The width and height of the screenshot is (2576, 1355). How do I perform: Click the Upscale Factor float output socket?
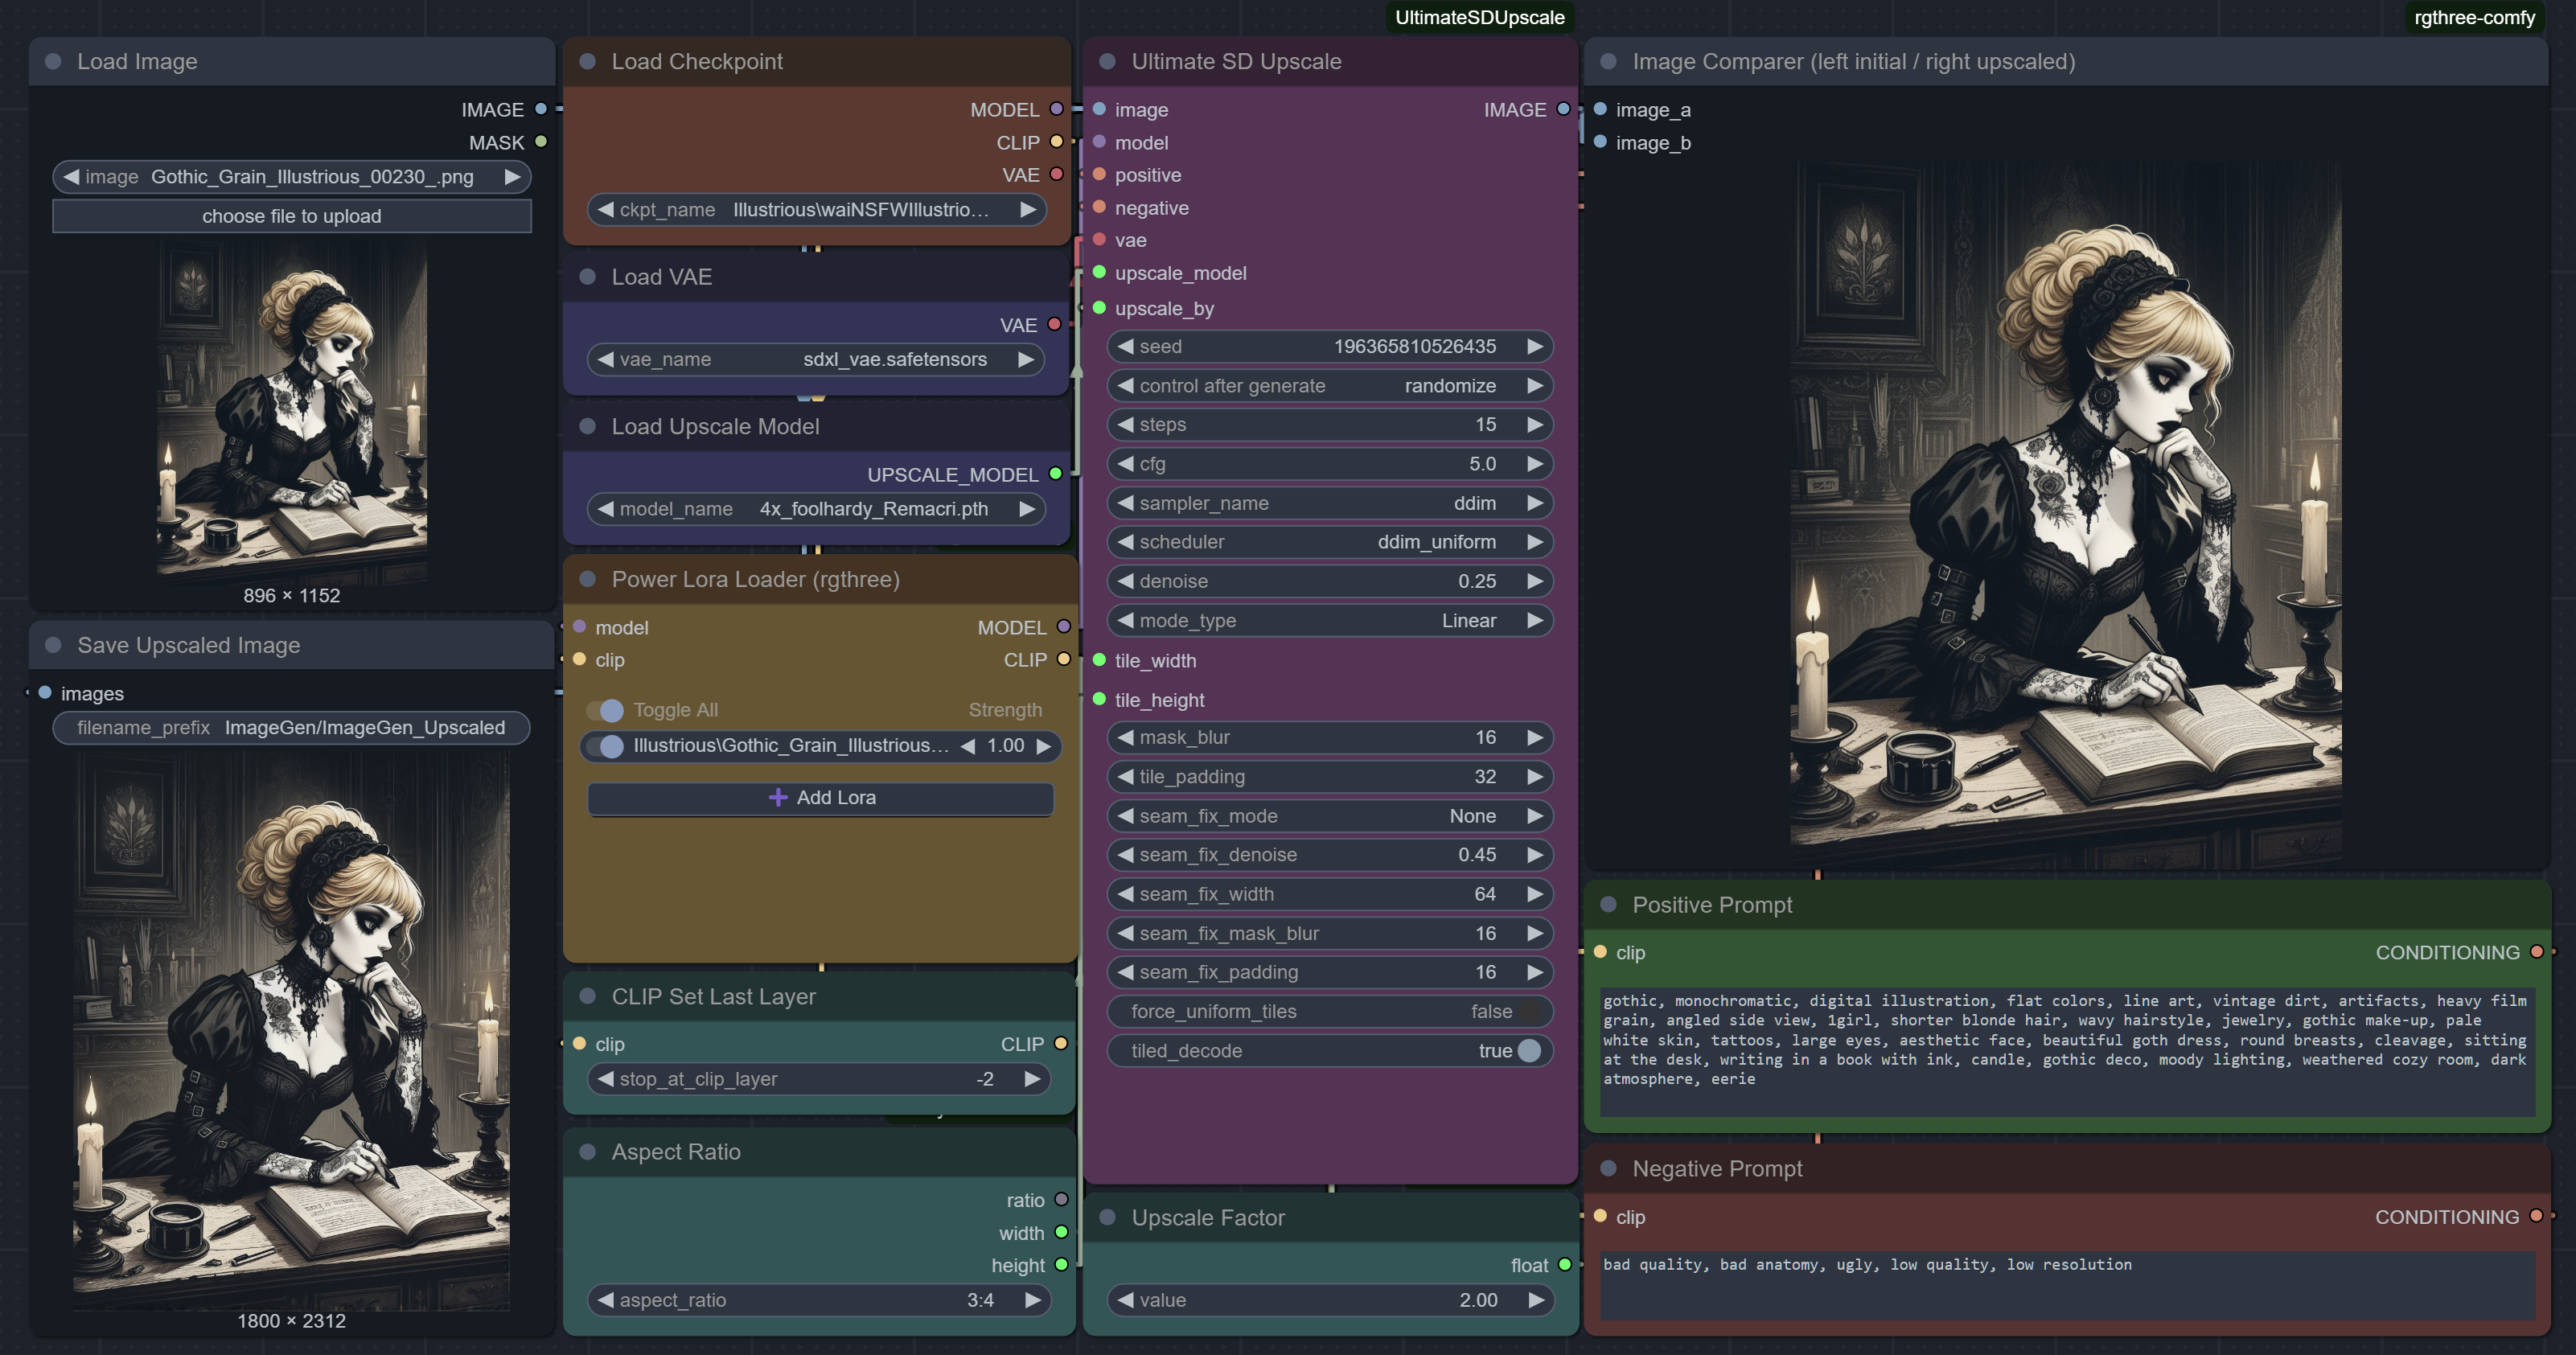coord(1565,1265)
